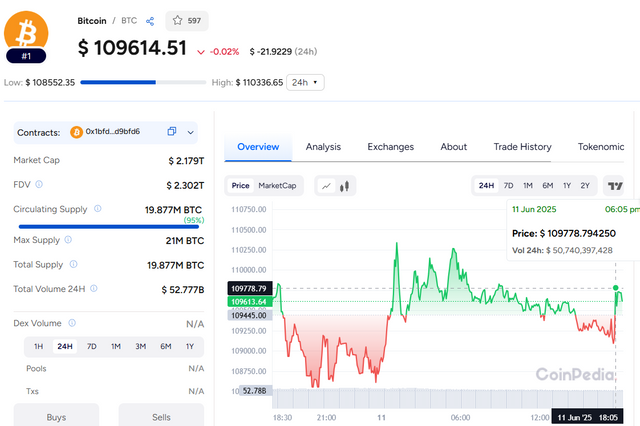Viewport: 640px width, 426px height.
Task: Show FDV info tooltip icon
Action: [x=39, y=184]
